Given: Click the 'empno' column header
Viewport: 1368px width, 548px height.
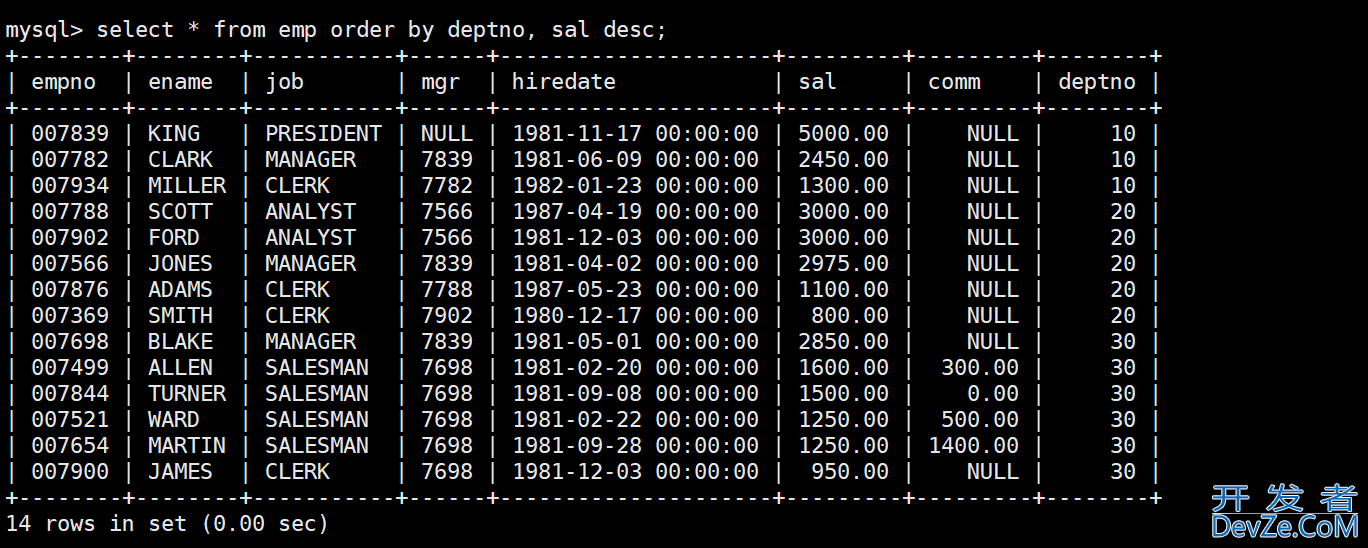Looking at the screenshot, I should coord(64,82).
